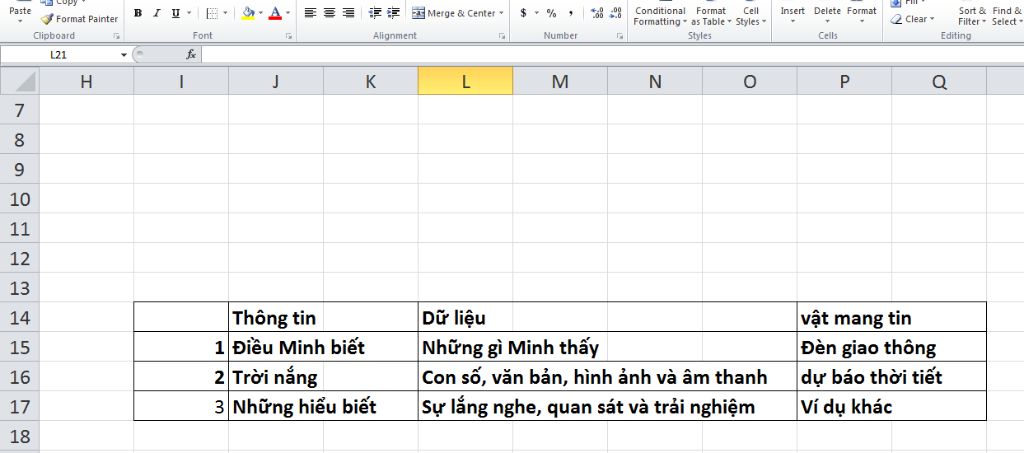Apply accounting dollar number format
1024x453 pixels.
click(523, 13)
